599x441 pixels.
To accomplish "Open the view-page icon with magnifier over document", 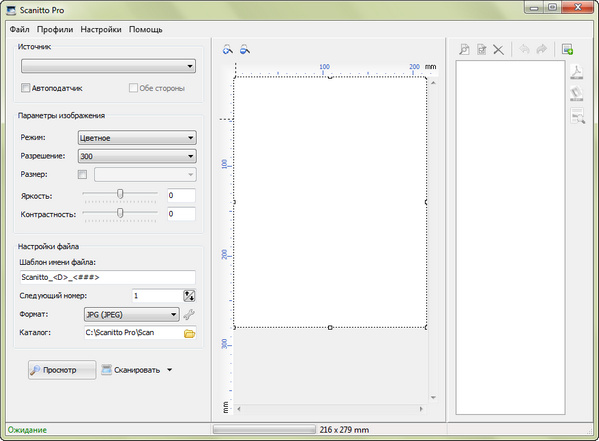I will tap(465, 49).
